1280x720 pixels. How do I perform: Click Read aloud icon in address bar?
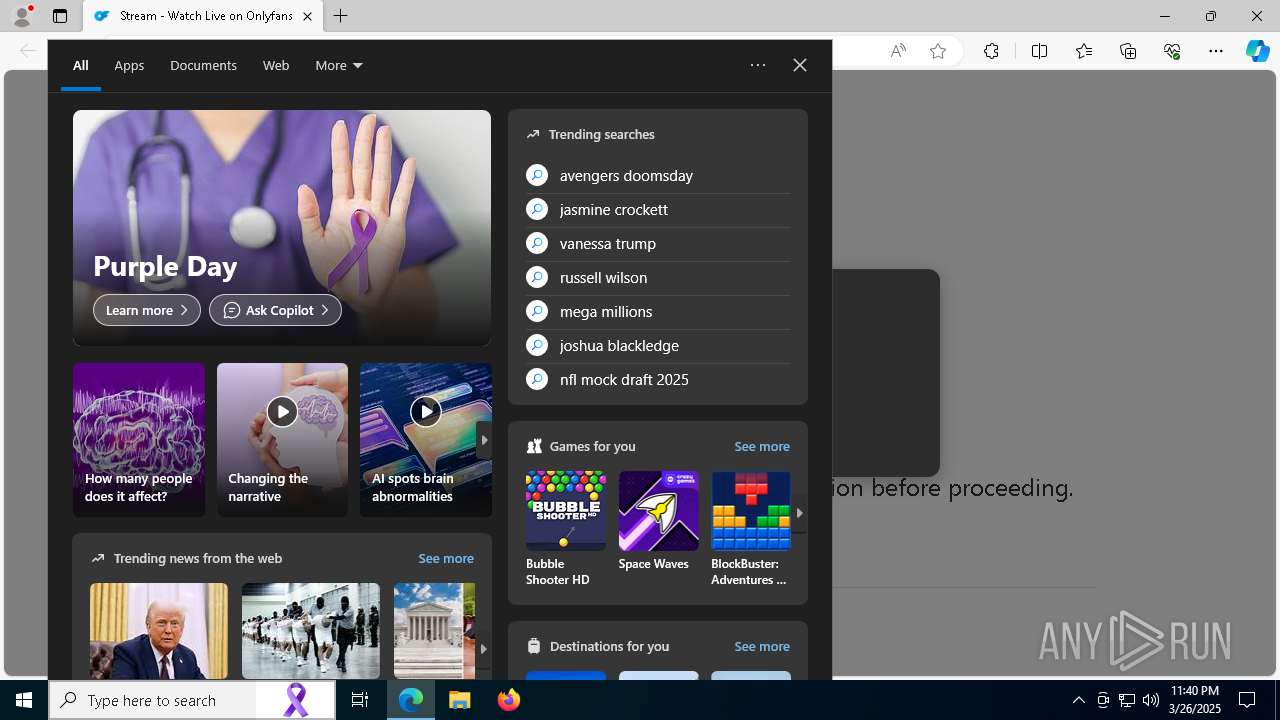pos(898,51)
